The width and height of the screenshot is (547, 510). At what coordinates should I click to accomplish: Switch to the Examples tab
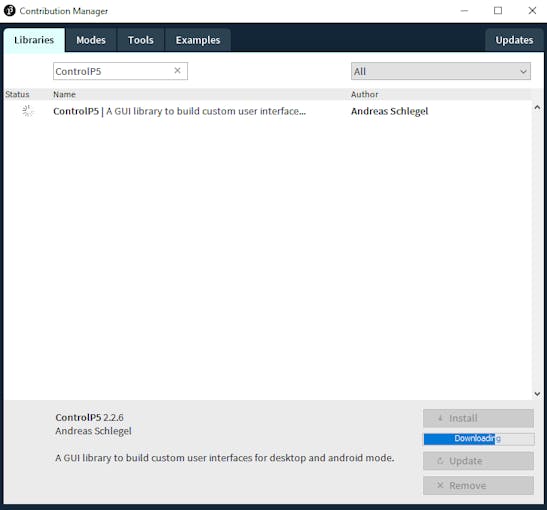(x=198, y=40)
